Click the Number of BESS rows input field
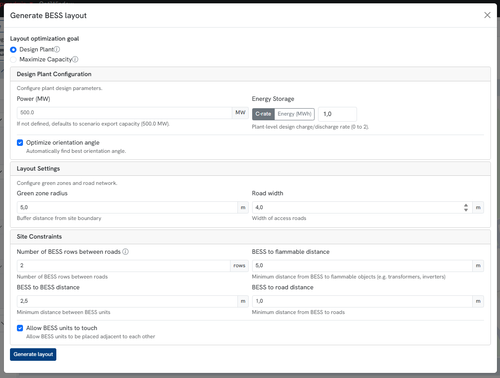Screen dimensions: 500x378 point(123,266)
